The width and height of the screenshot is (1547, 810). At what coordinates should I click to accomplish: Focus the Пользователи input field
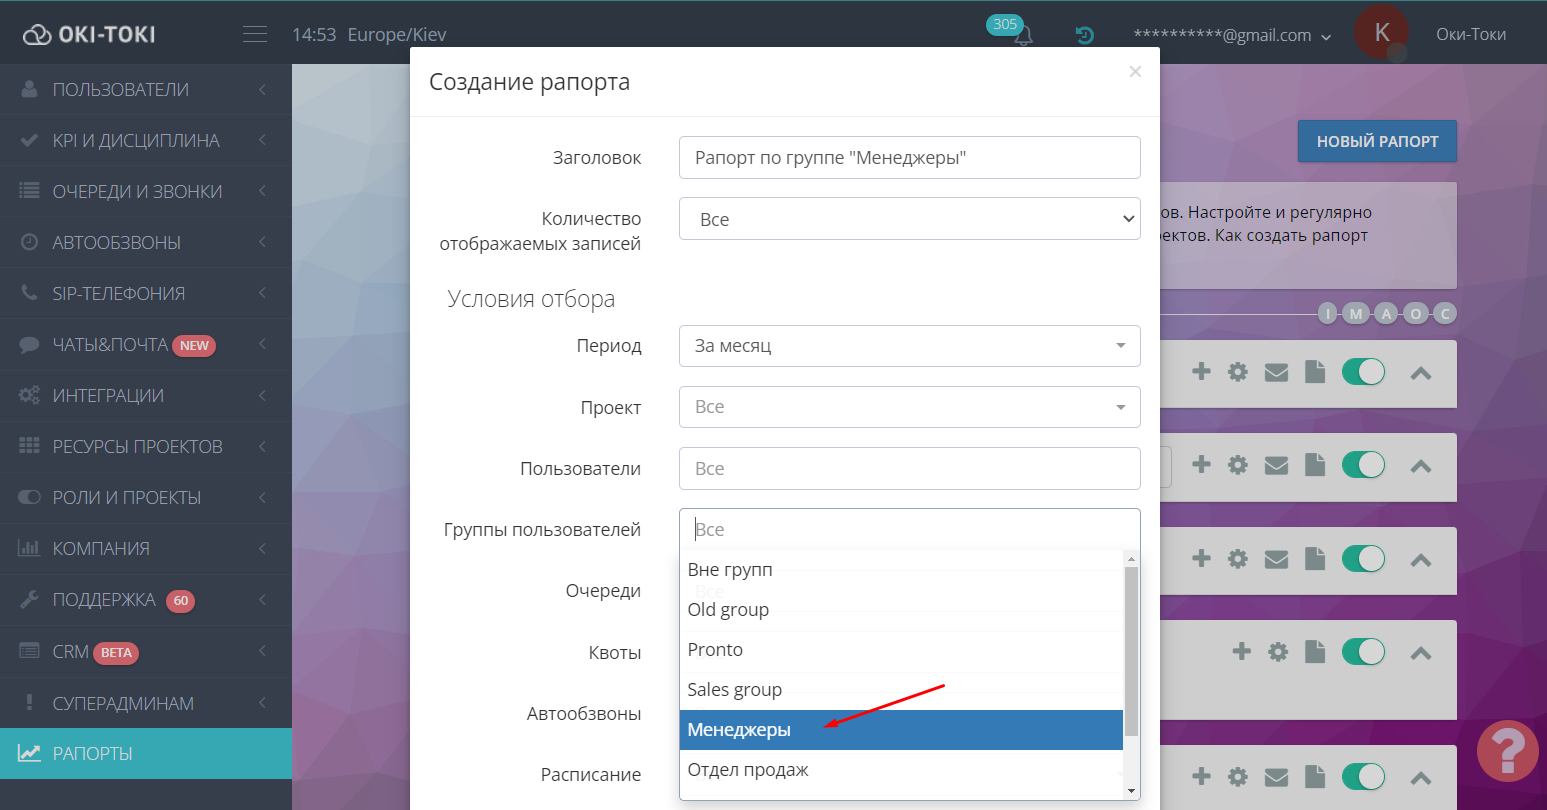(909, 468)
